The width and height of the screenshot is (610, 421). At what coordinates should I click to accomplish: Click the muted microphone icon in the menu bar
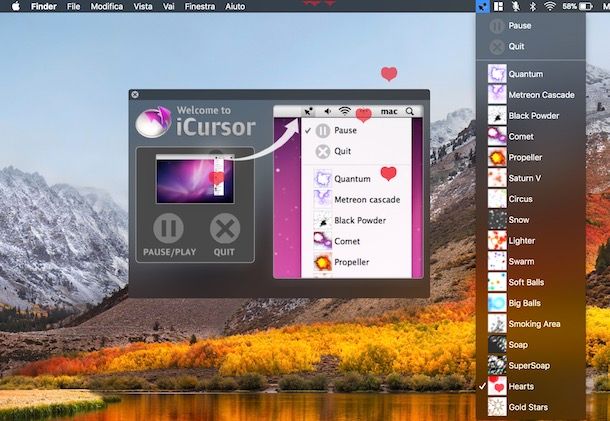pyautogui.click(x=515, y=6)
